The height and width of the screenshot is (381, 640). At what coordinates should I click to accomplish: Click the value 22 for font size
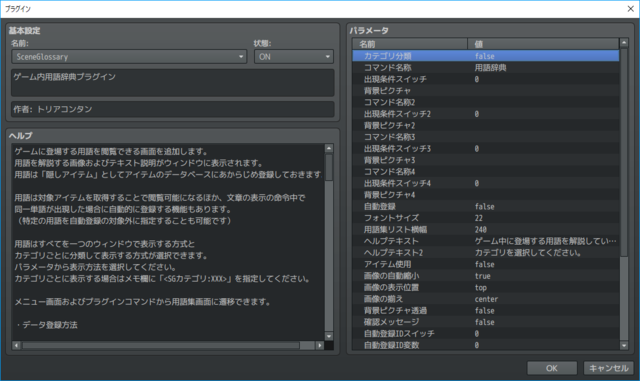478,218
